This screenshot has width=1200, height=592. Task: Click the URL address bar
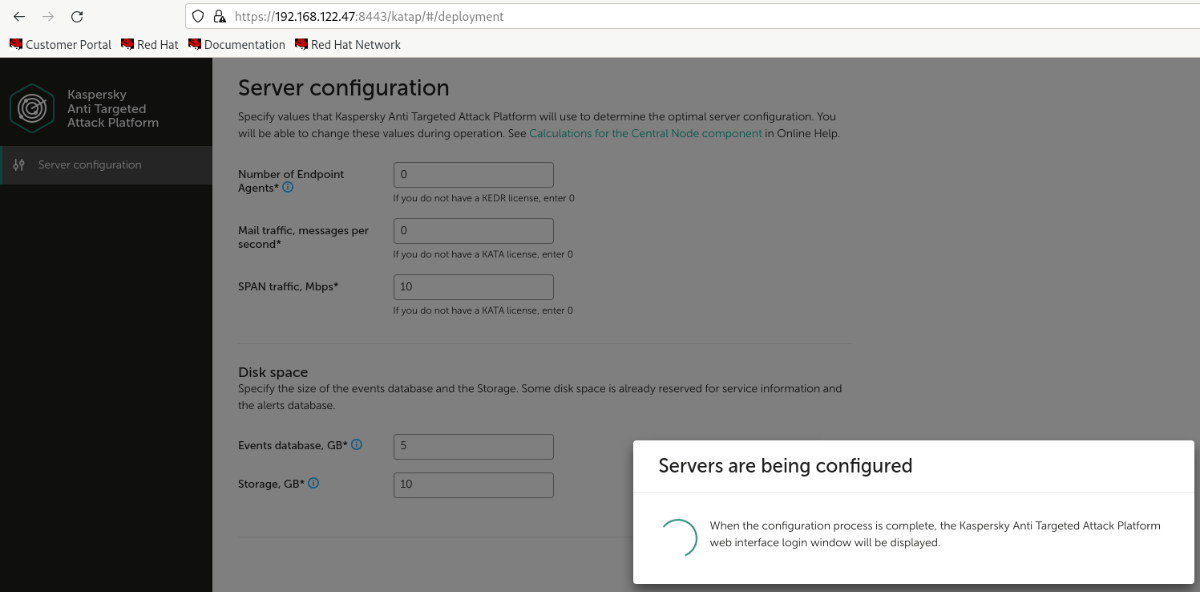692,17
